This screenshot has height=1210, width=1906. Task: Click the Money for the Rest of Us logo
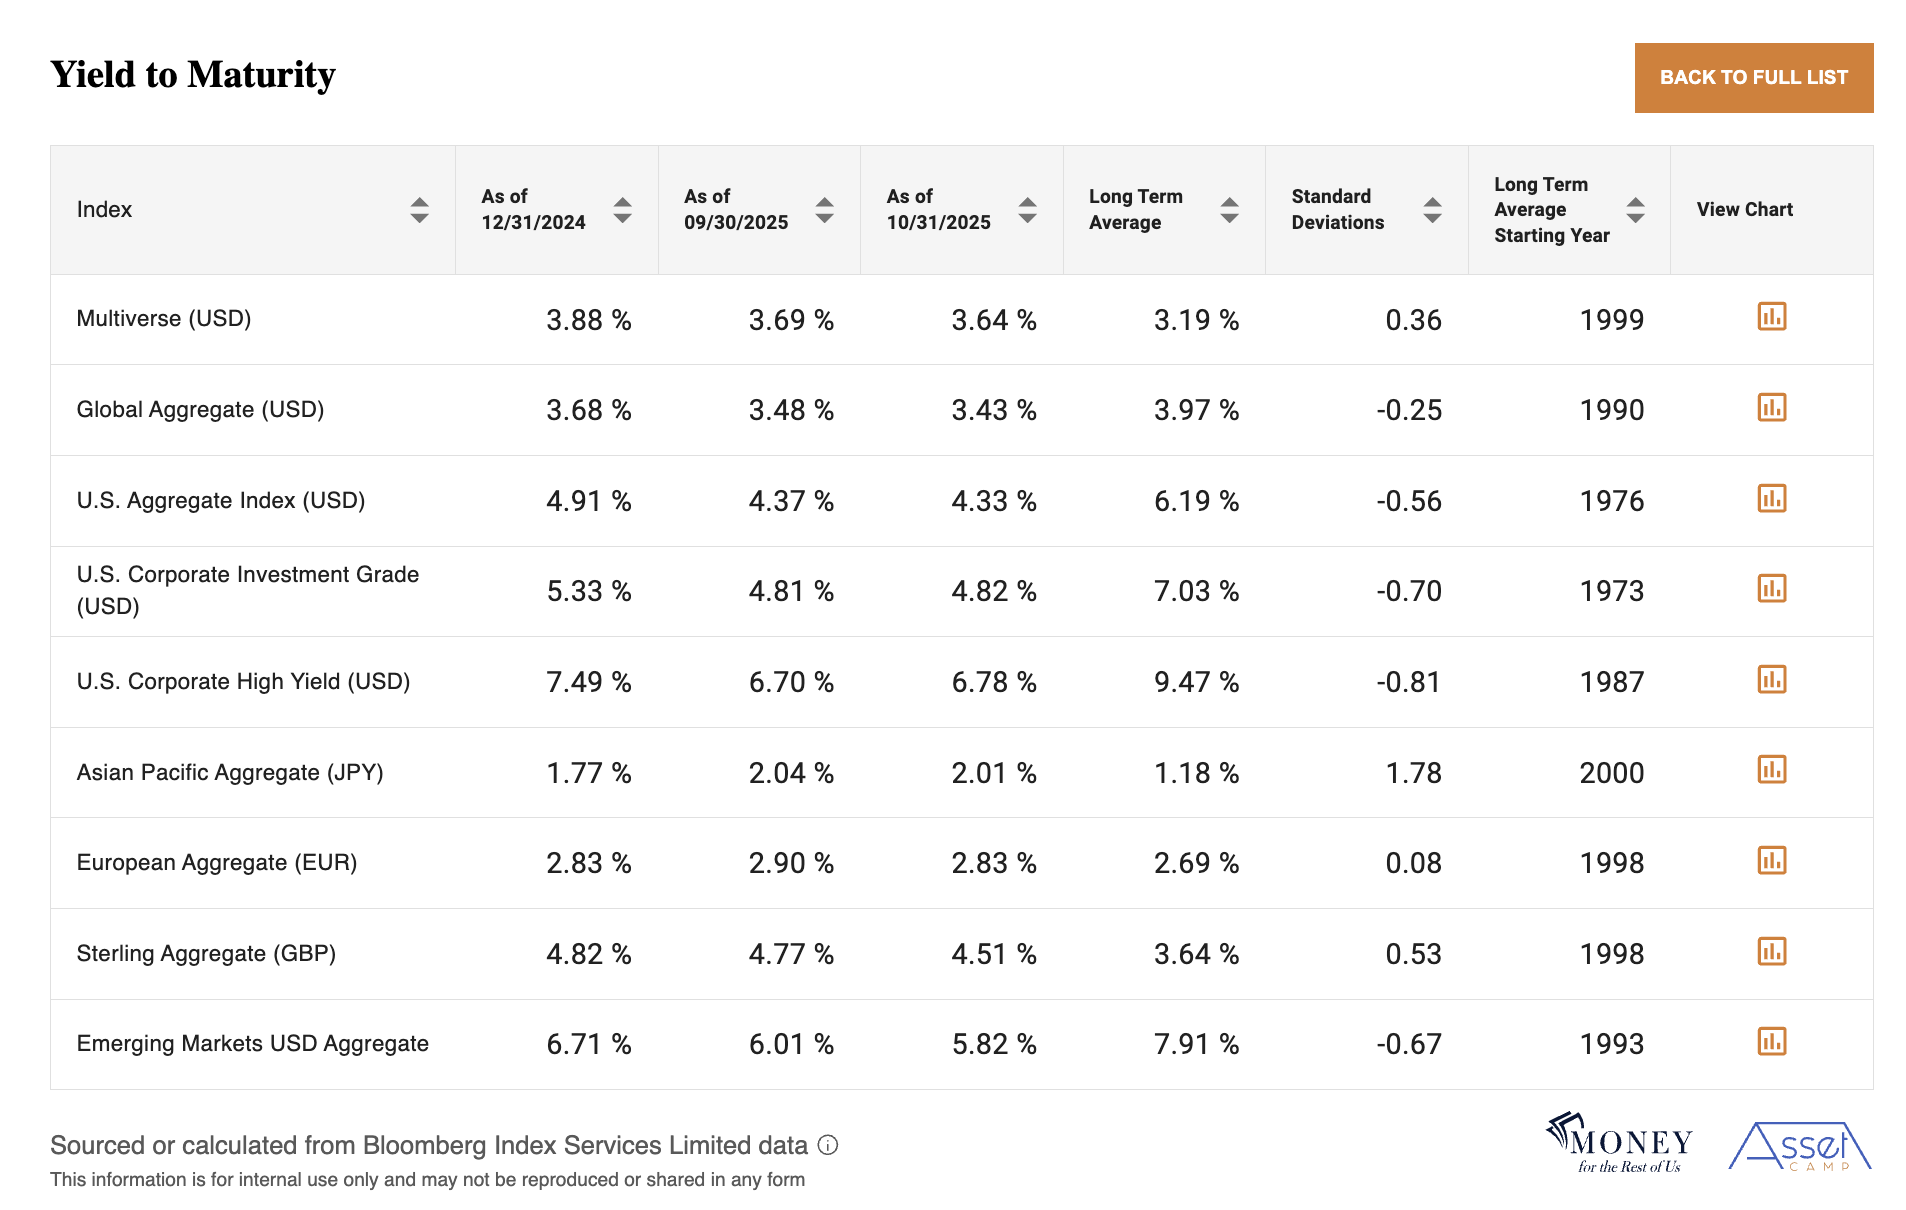pos(1619,1143)
